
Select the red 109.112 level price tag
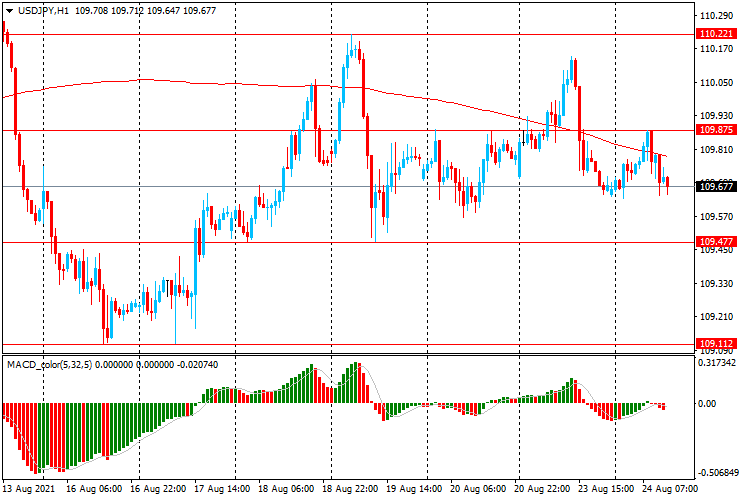point(716,344)
